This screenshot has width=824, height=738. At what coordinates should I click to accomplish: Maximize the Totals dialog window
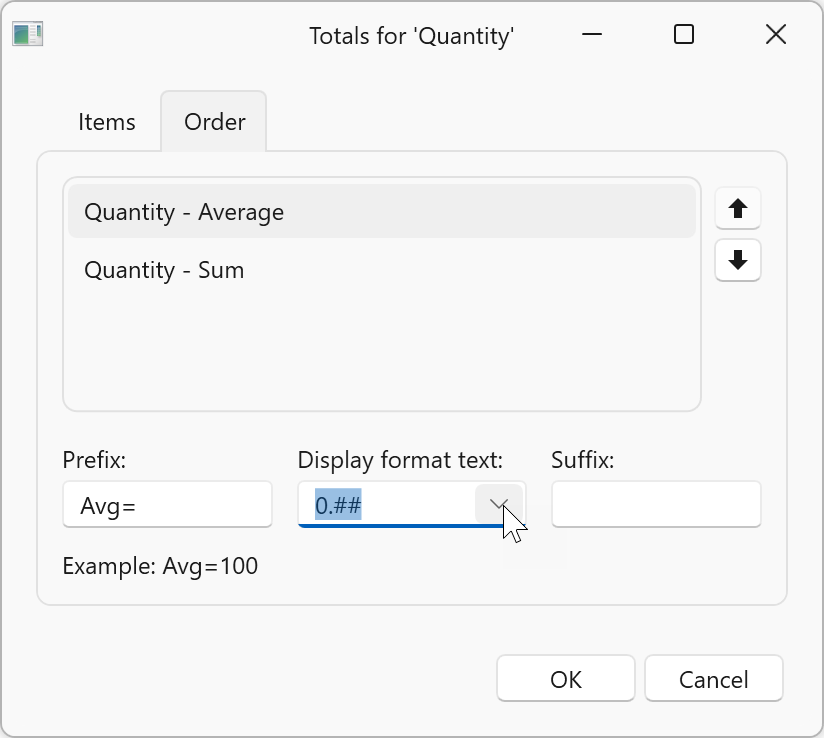pos(684,35)
